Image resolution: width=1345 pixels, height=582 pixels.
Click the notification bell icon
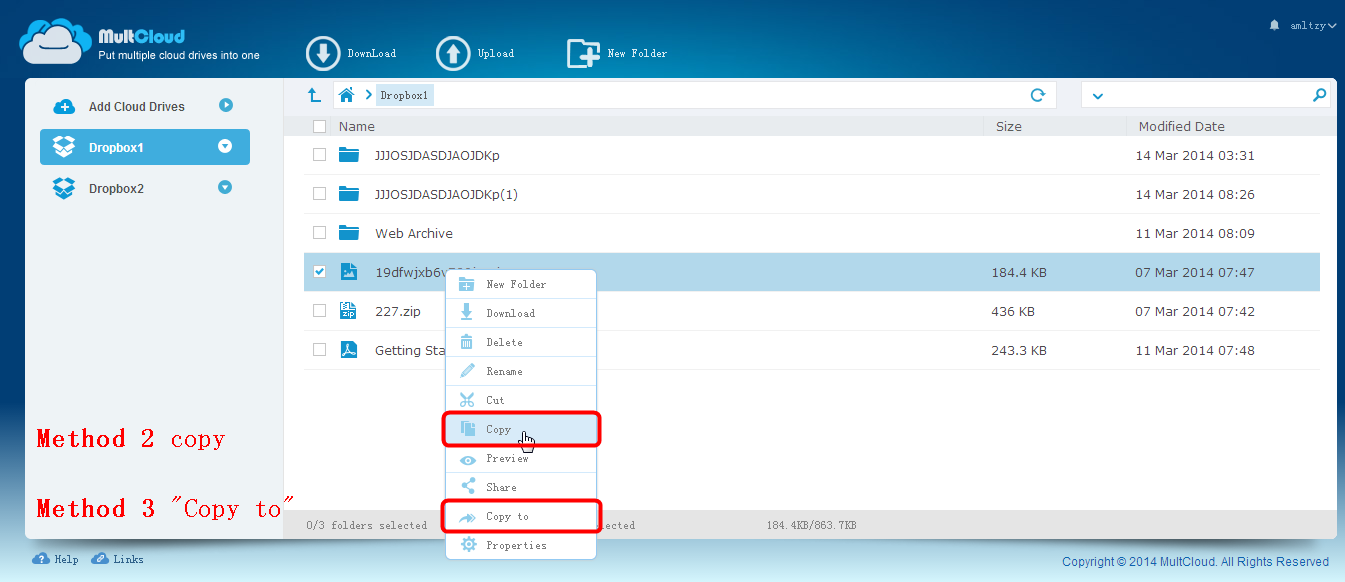(x=1274, y=25)
